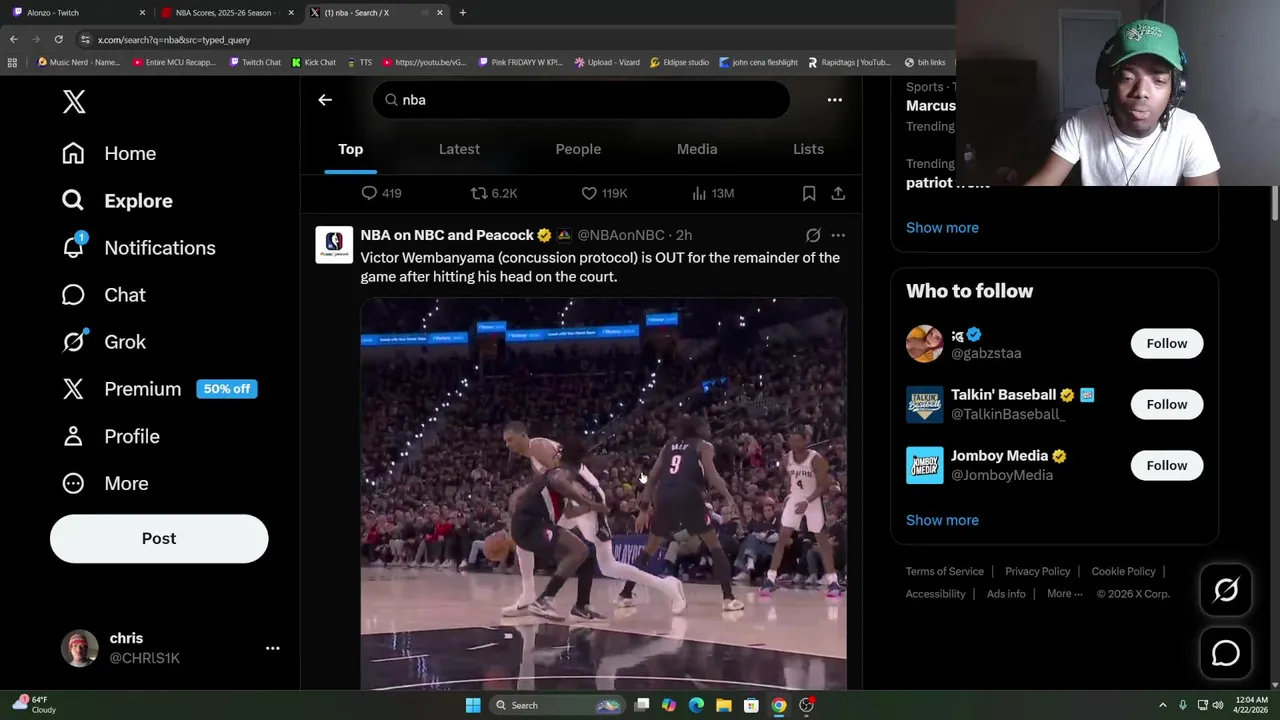Follow Jomboy Media
This screenshot has width=1280, height=720.
pyautogui.click(x=1166, y=465)
